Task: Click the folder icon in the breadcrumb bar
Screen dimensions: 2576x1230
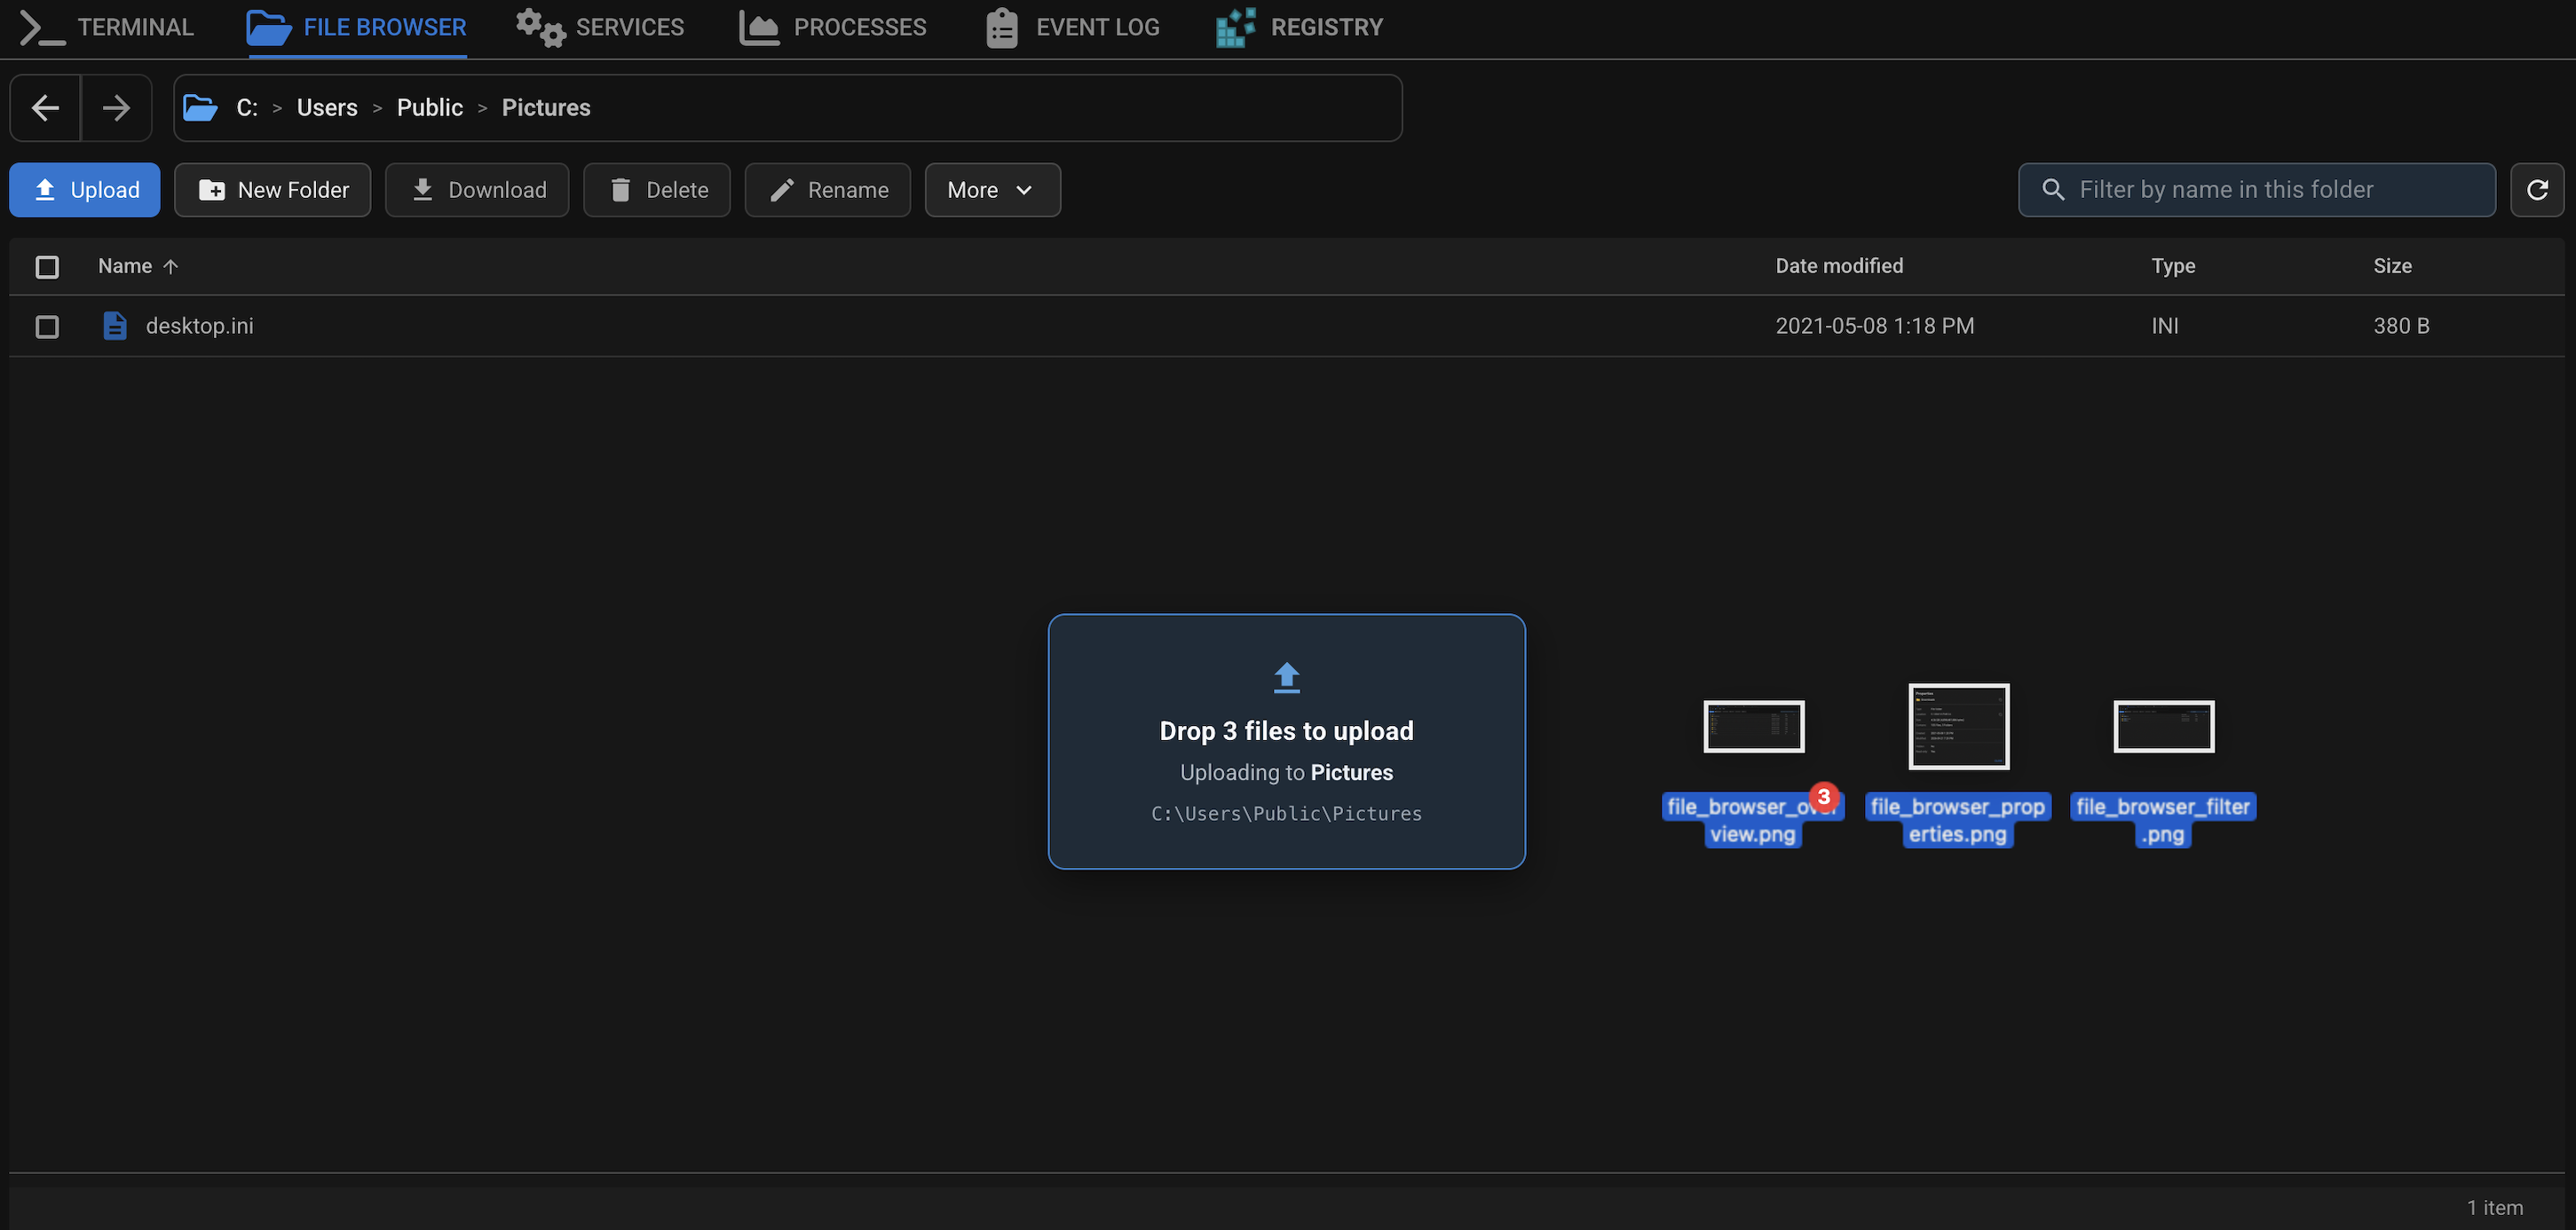Action: pyautogui.click(x=200, y=108)
